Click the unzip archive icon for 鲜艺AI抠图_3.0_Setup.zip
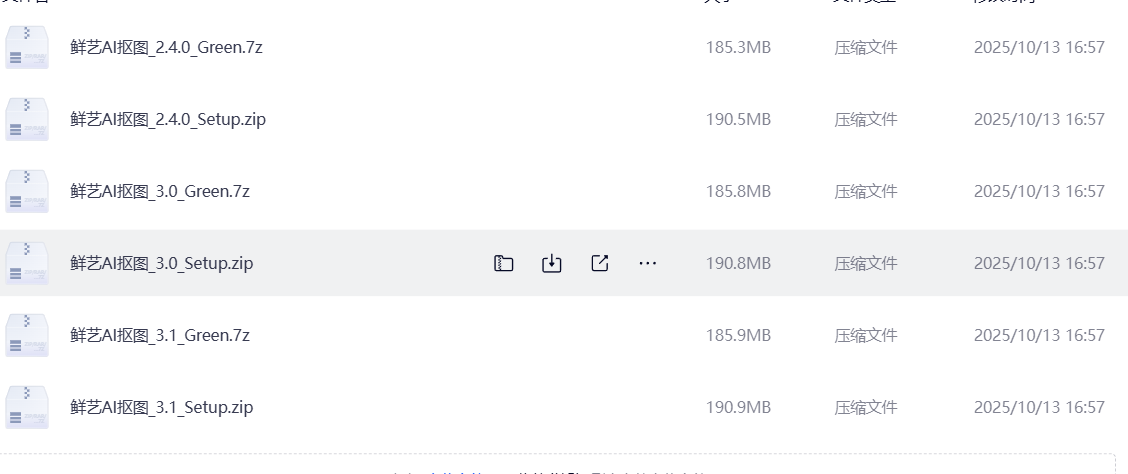This screenshot has height=474, width=1128. click(504, 263)
